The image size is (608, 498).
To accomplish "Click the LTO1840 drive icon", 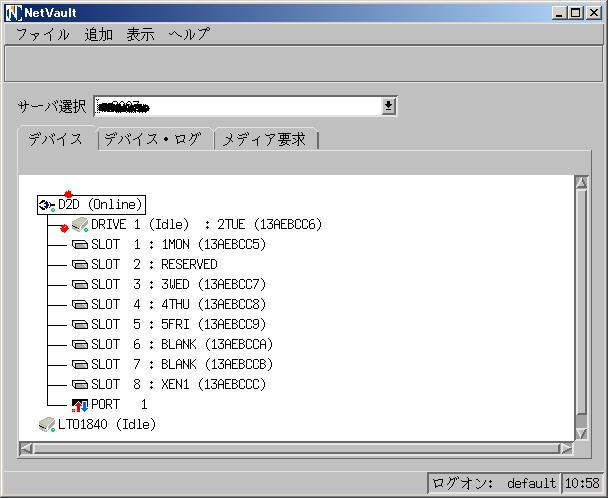I will point(47,425).
